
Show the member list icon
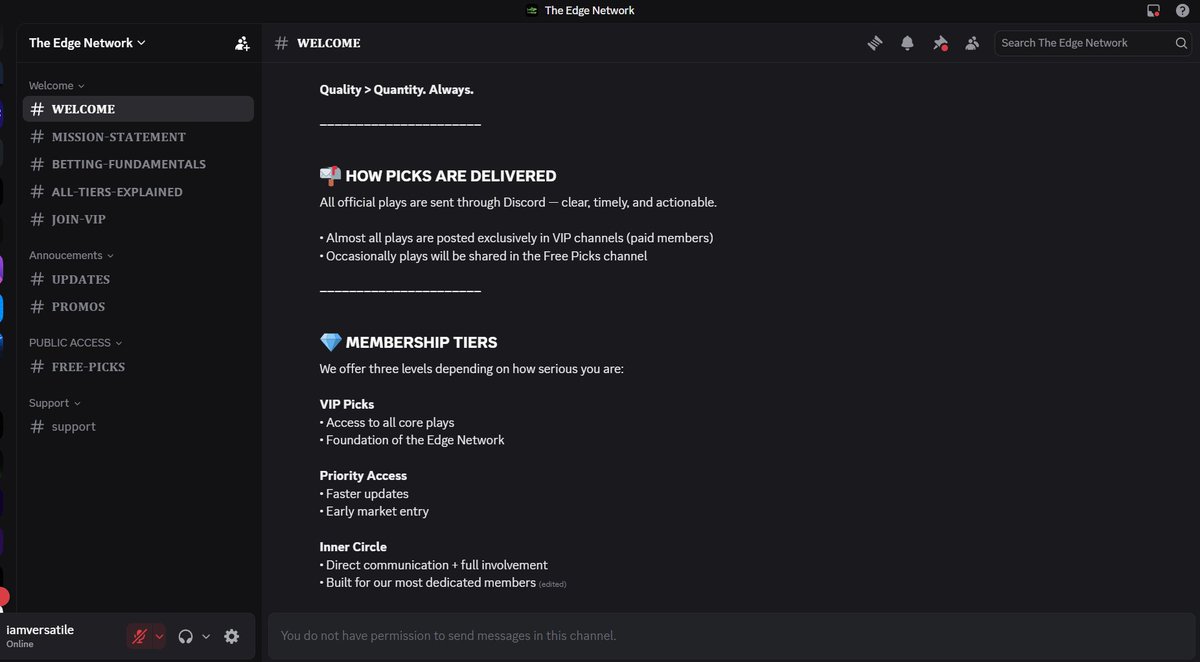click(972, 43)
